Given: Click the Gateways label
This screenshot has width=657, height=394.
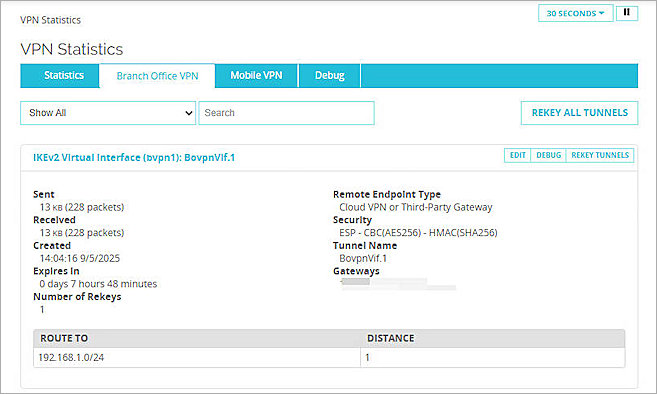Looking at the screenshot, I should tap(356, 271).
